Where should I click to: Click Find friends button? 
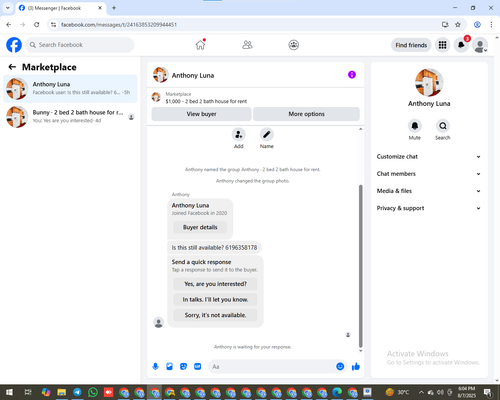[x=411, y=45]
